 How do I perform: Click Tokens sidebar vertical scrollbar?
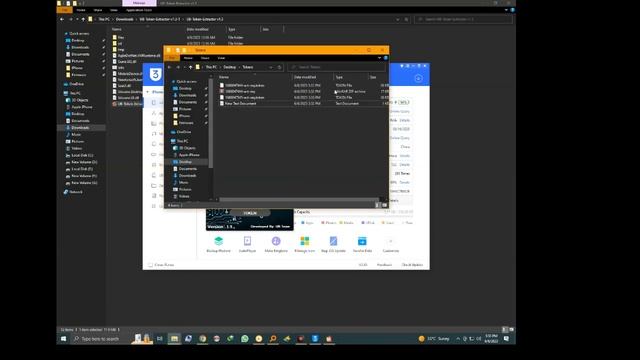(x=211, y=122)
